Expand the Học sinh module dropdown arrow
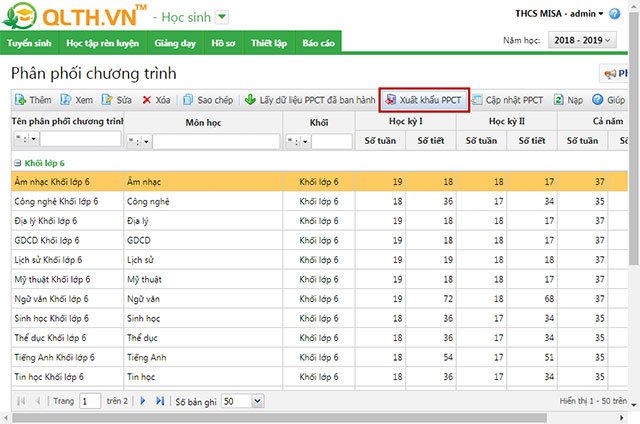 222,16
